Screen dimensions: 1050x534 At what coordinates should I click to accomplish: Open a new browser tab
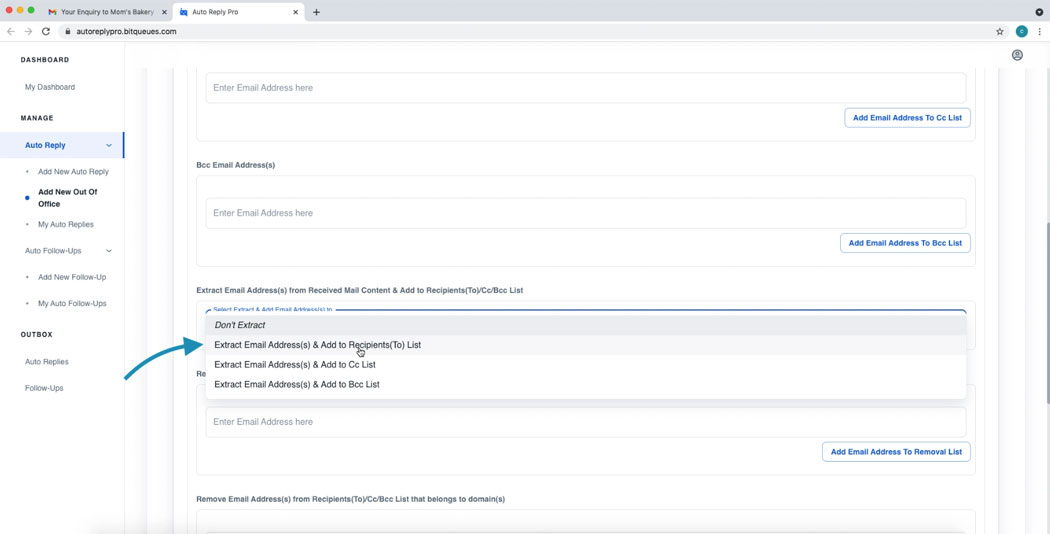tap(316, 12)
